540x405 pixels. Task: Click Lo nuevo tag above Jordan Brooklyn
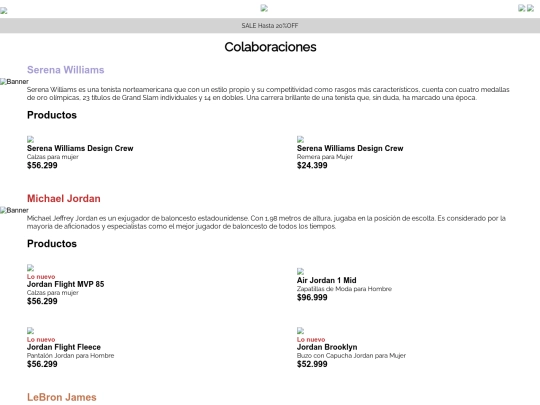(311, 340)
